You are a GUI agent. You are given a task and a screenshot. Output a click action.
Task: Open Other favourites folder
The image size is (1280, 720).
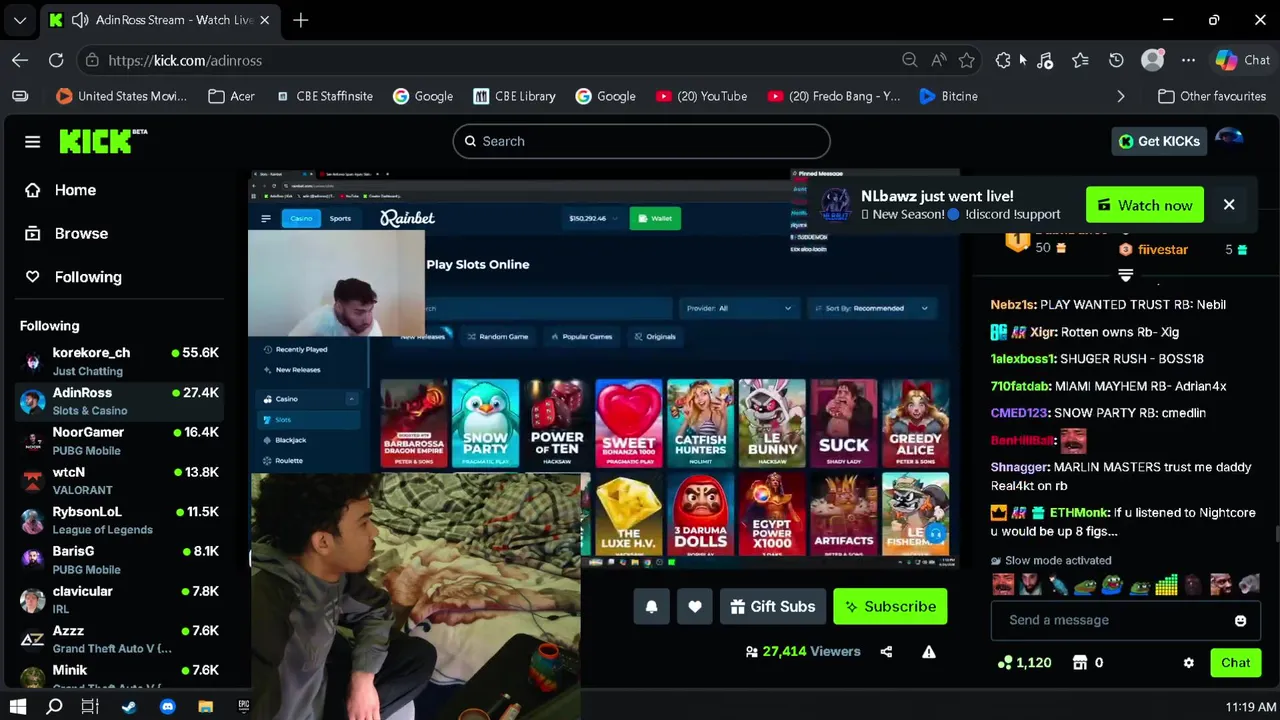1212,96
